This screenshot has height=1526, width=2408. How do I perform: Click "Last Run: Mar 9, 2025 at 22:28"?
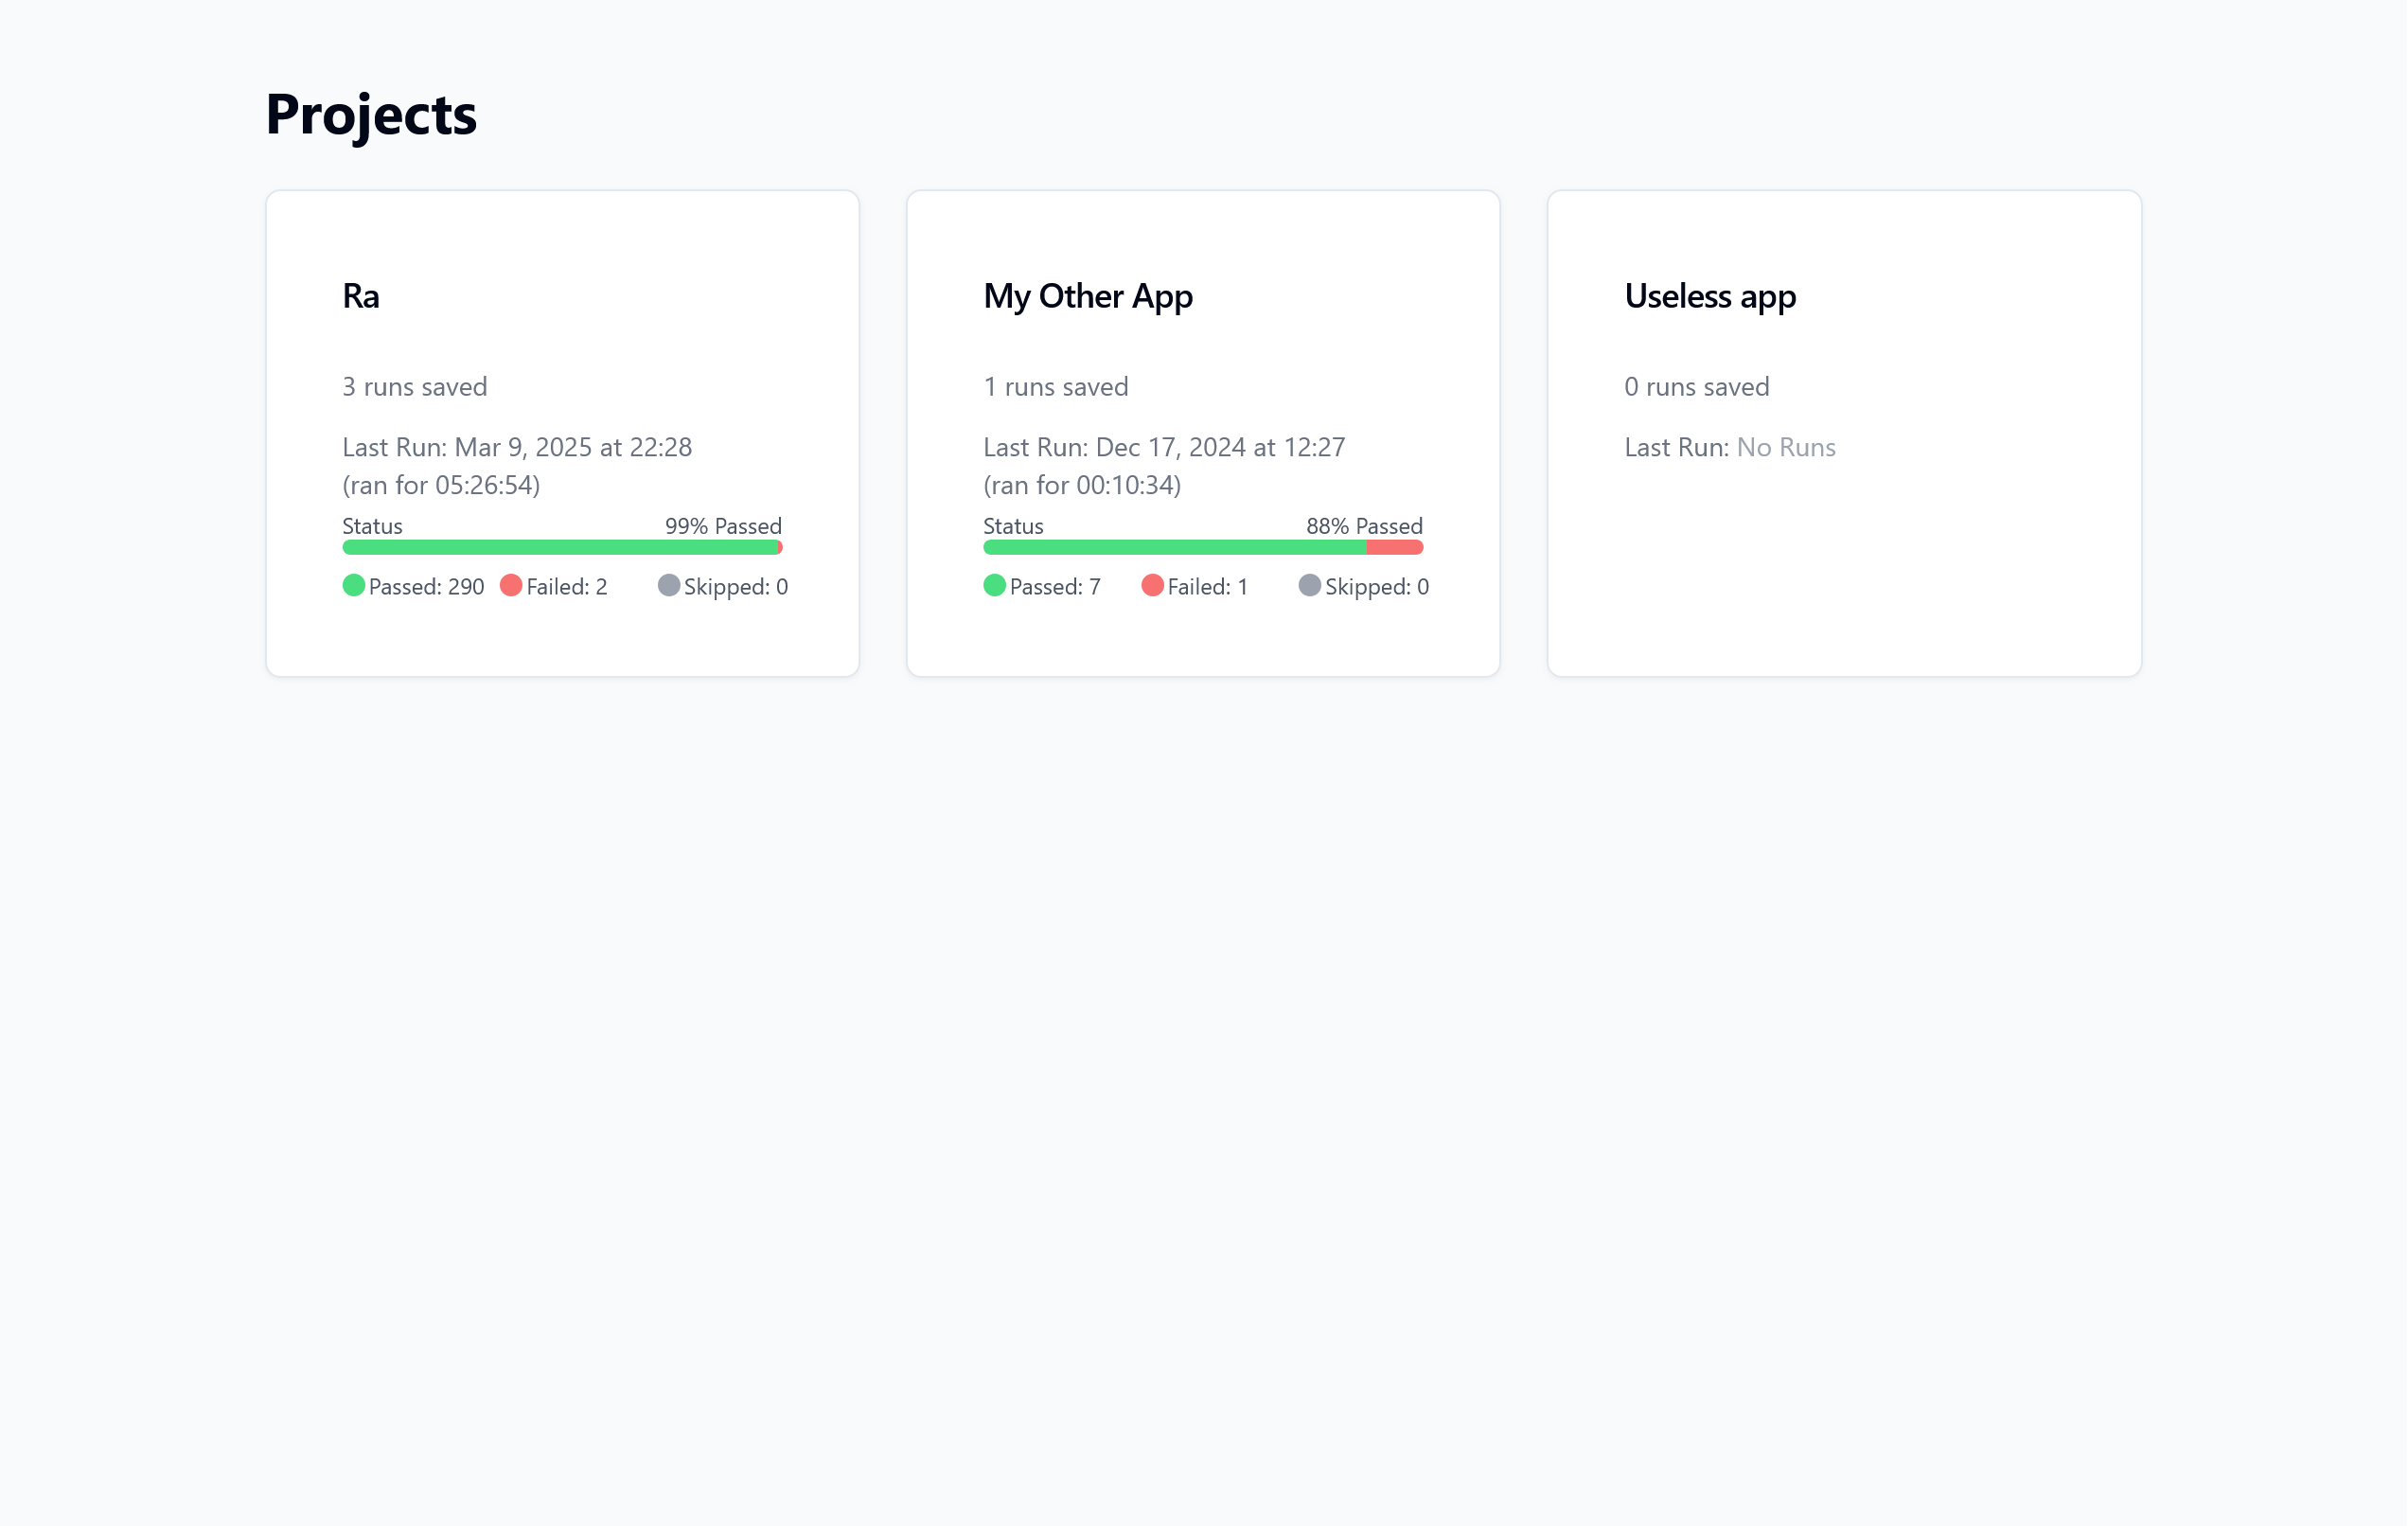tap(517, 447)
